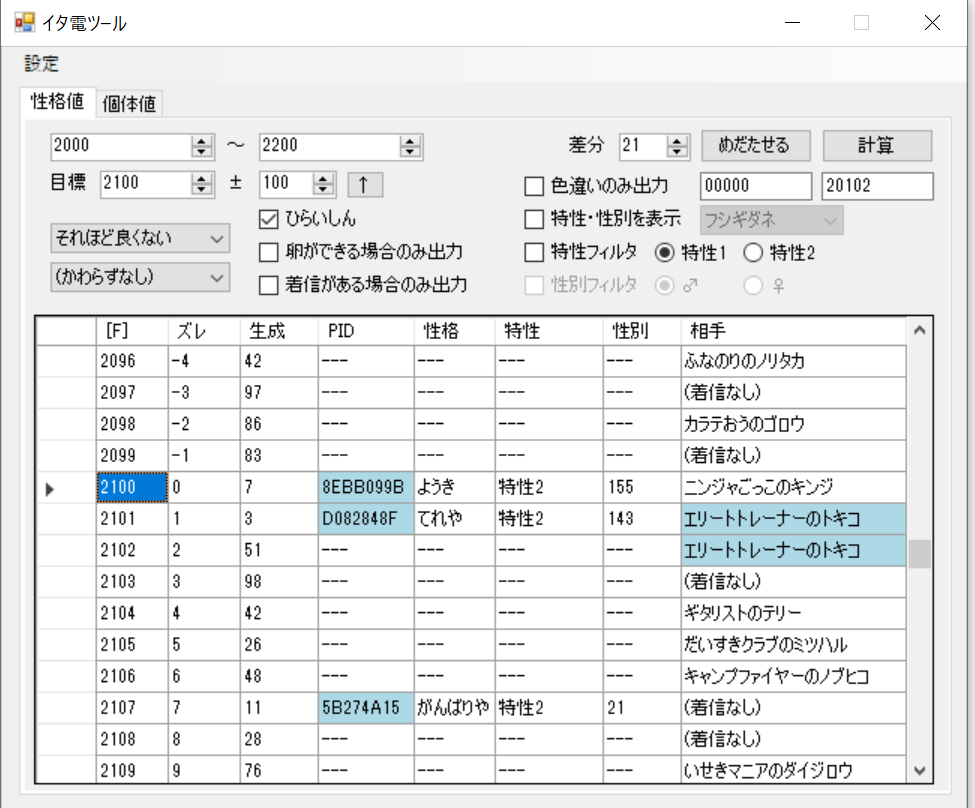Open the (かわらずなし) dropdown
This screenshot has height=808, width=975.
(x=140, y=277)
